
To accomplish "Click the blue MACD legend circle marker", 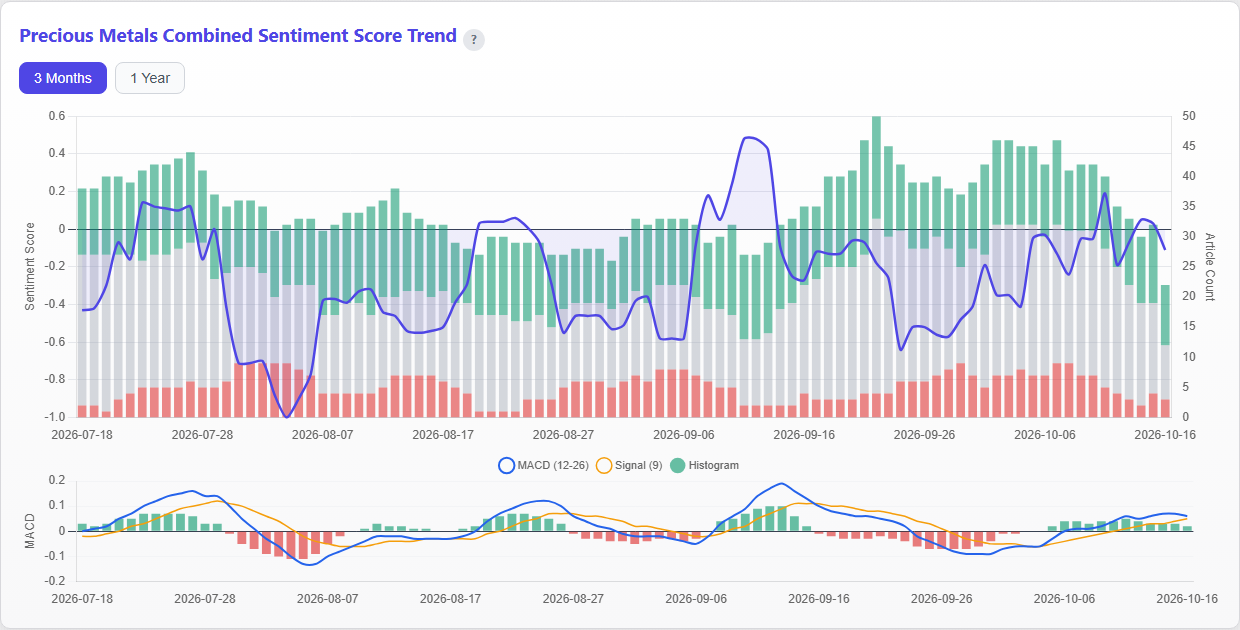I will [505, 465].
